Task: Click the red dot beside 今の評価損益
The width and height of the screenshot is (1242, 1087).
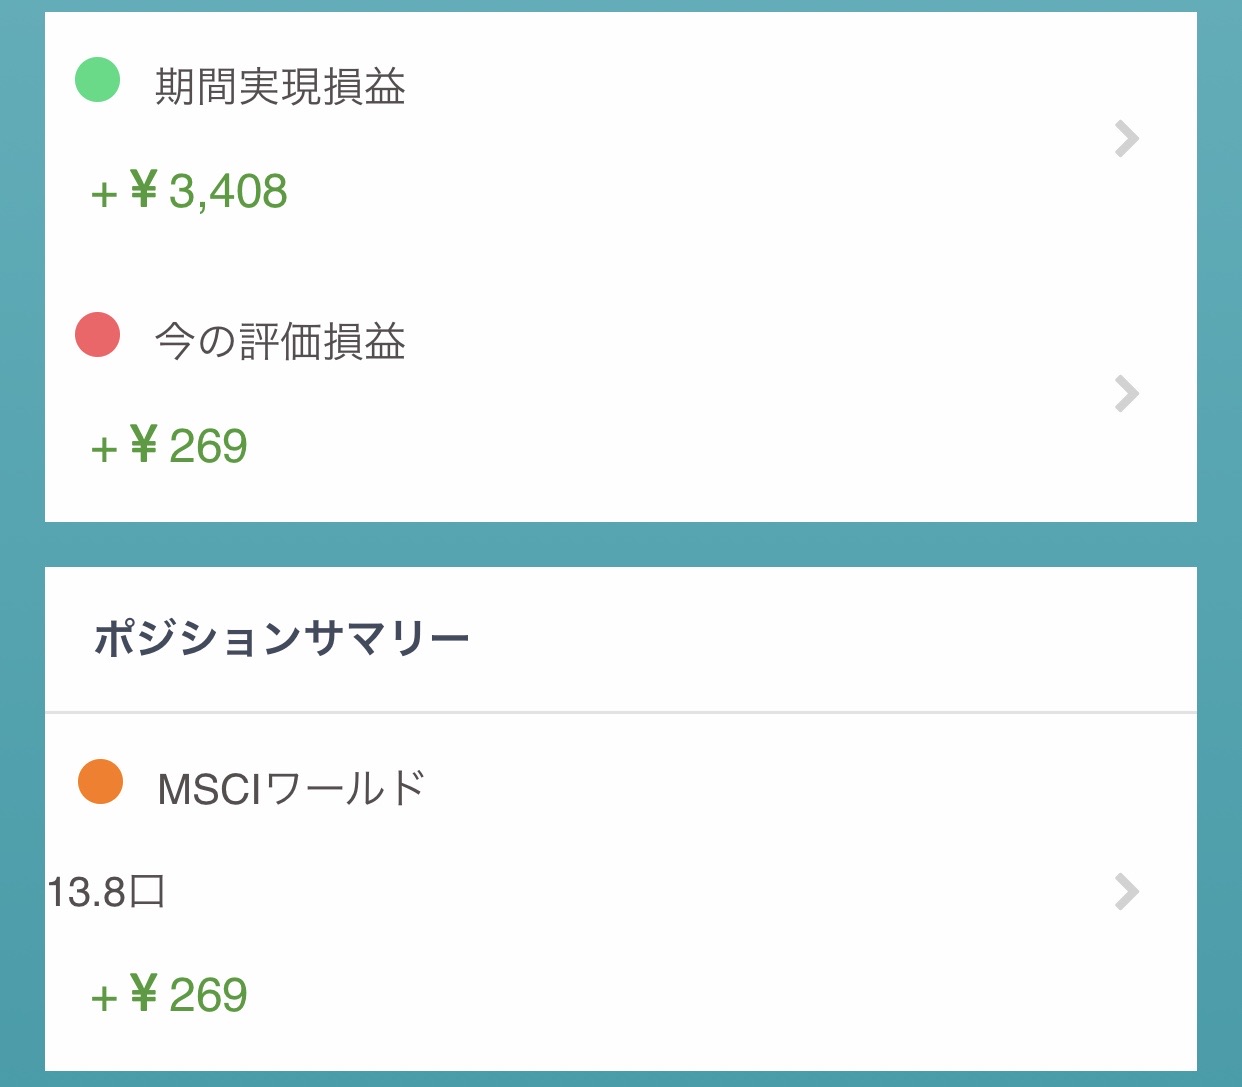Action: click(98, 335)
